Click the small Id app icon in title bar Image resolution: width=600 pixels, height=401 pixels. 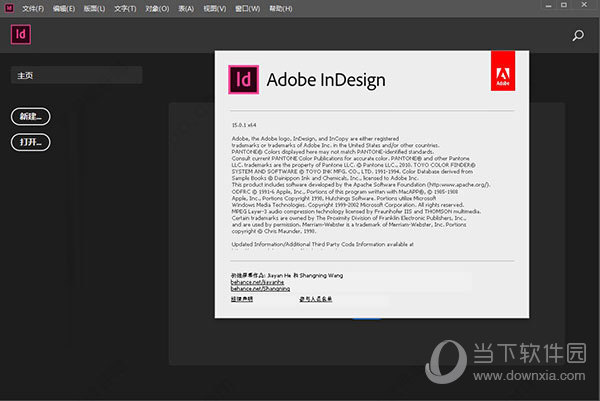(8, 7)
